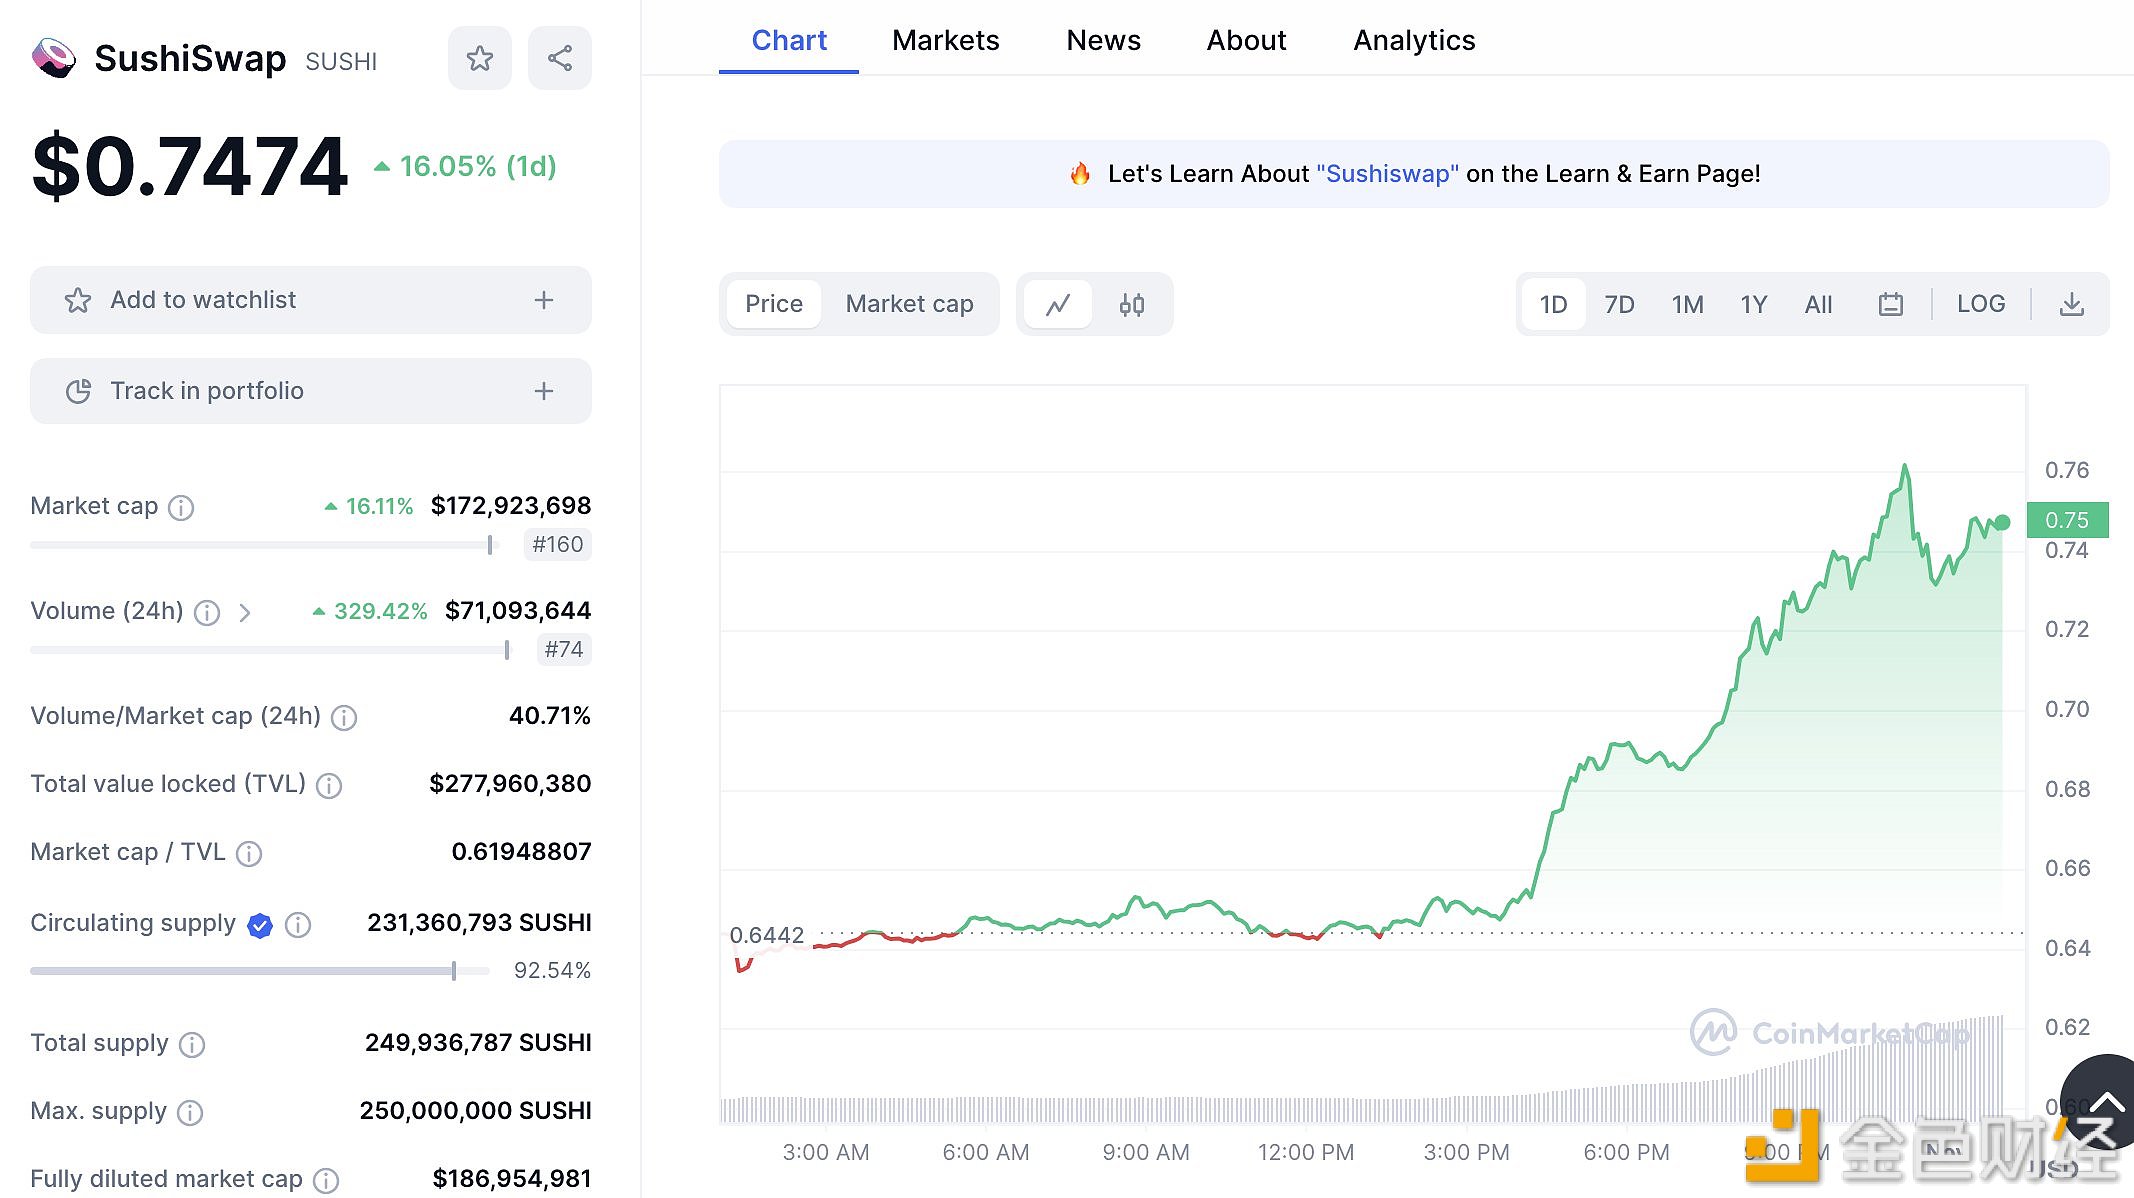This screenshot has height=1198, width=2134.
Task: Click the current 0.75 price tag on axis
Action: coord(2067,520)
